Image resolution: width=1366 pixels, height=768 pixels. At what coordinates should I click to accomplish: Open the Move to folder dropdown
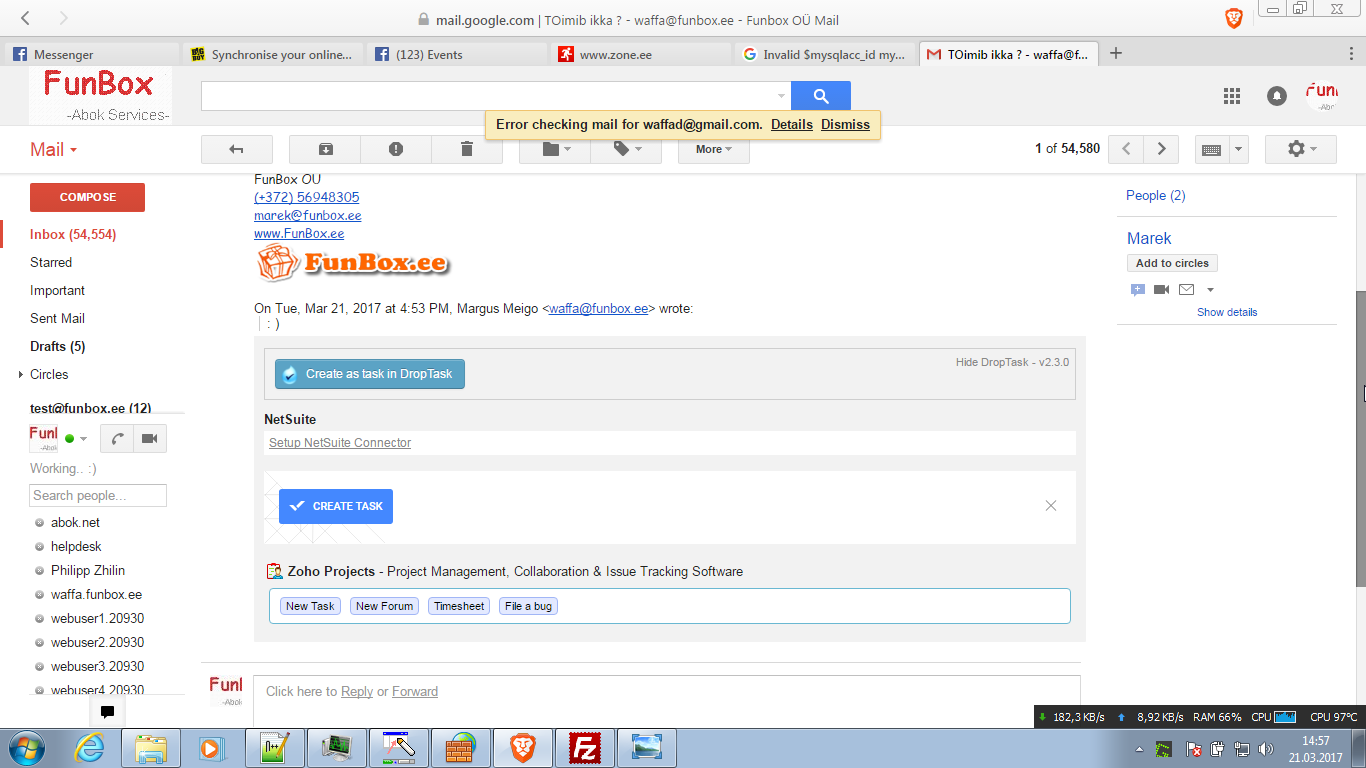coord(555,149)
